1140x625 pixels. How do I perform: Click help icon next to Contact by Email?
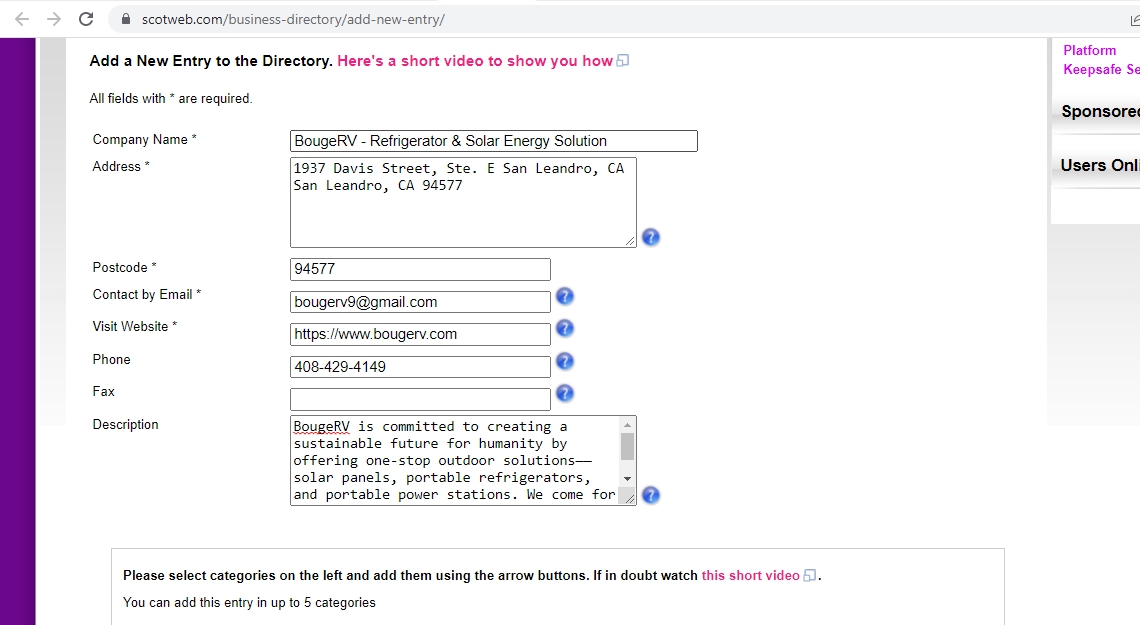coord(564,296)
